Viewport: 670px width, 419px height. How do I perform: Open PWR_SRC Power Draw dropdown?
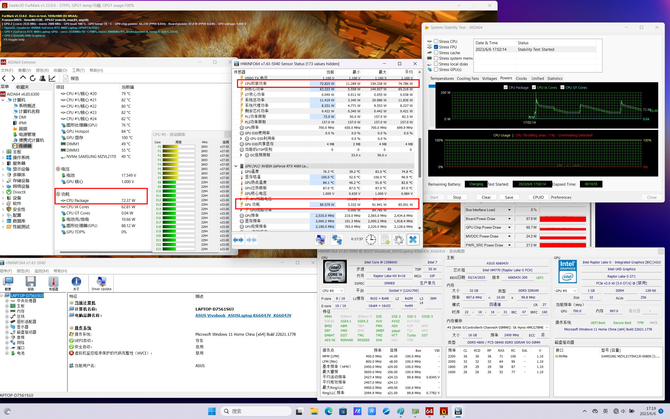click(x=509, y=245)
